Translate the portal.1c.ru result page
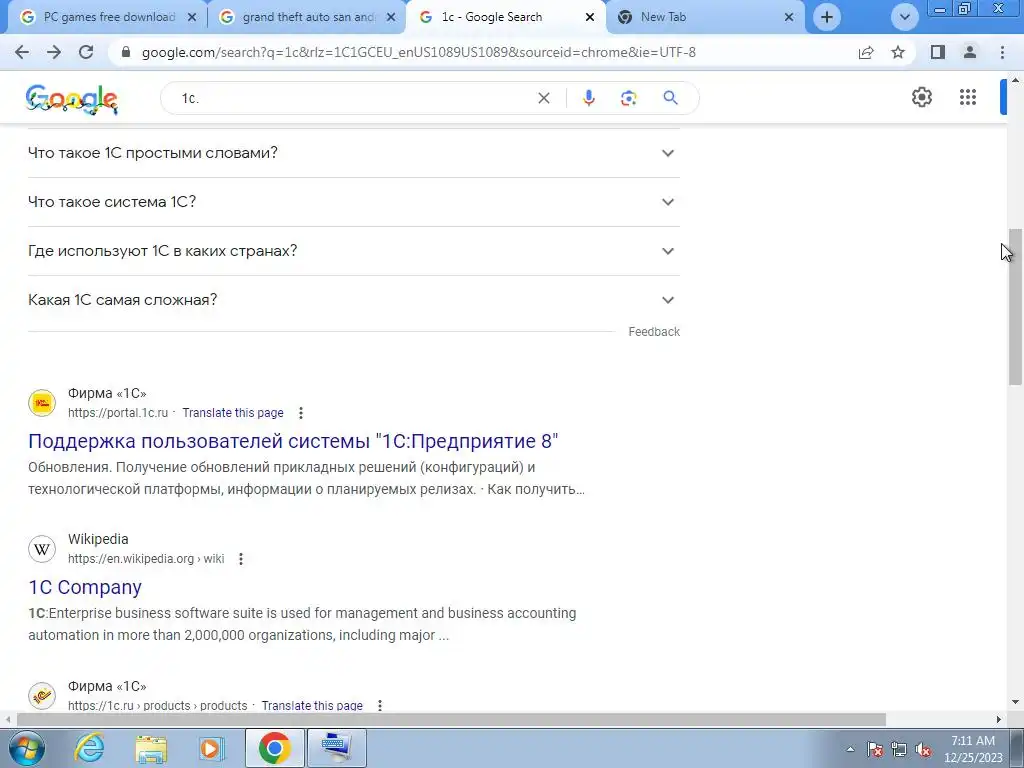 [x=232, y=413]
